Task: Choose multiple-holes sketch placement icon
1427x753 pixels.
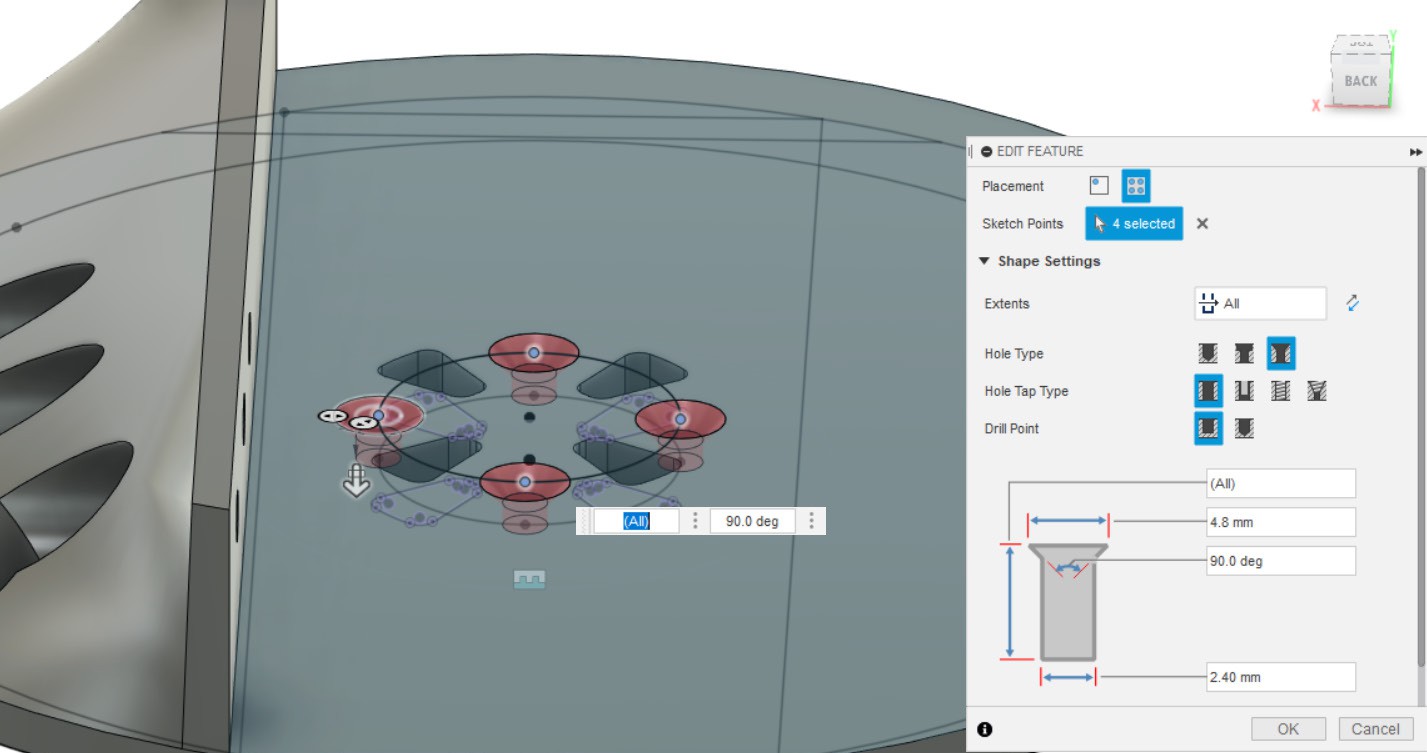Action: click(1136, 185)
